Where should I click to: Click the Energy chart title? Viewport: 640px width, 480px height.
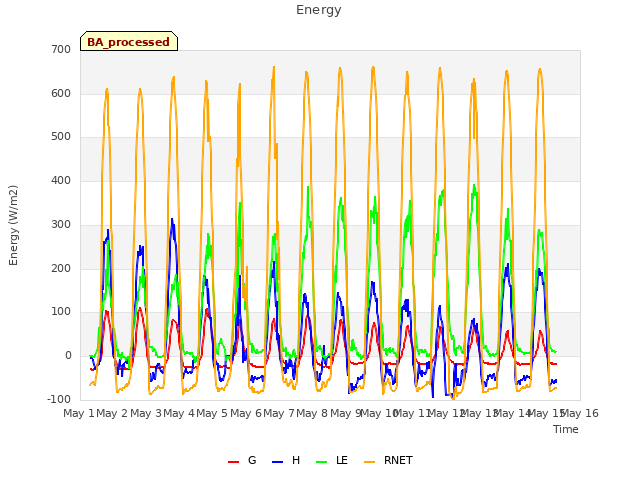(319, 10)
